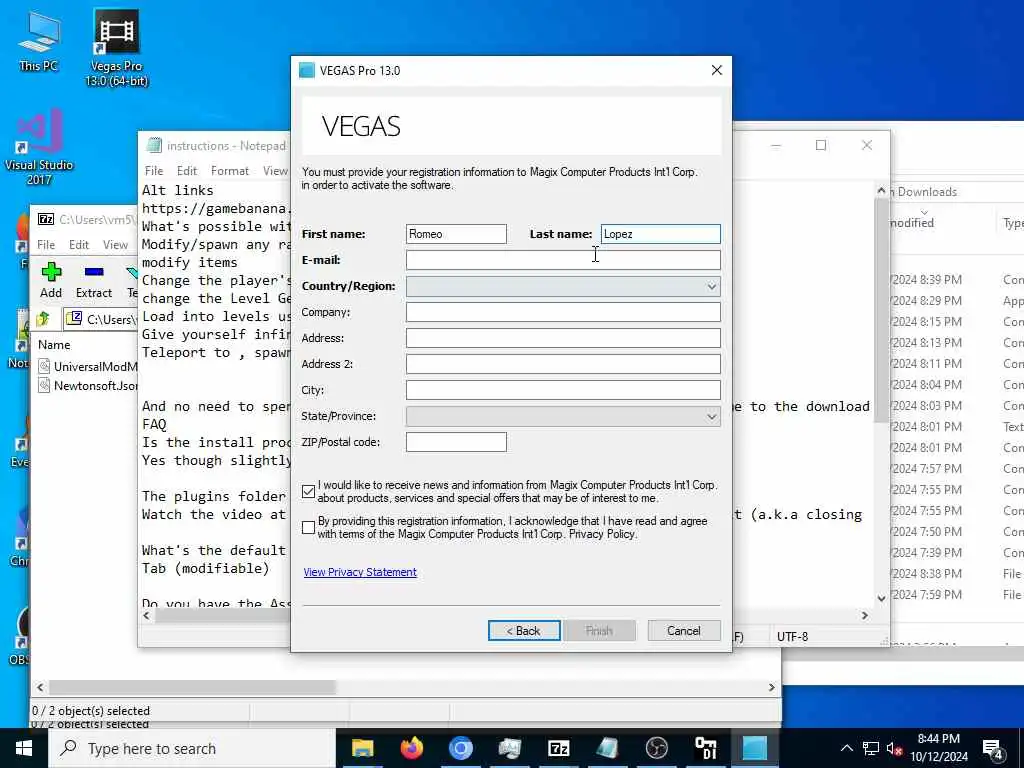Select Newtonsoft.Json file icon in 7-Zip
This screenshot has width=1024, height=768.
click(x=44, y=385)
